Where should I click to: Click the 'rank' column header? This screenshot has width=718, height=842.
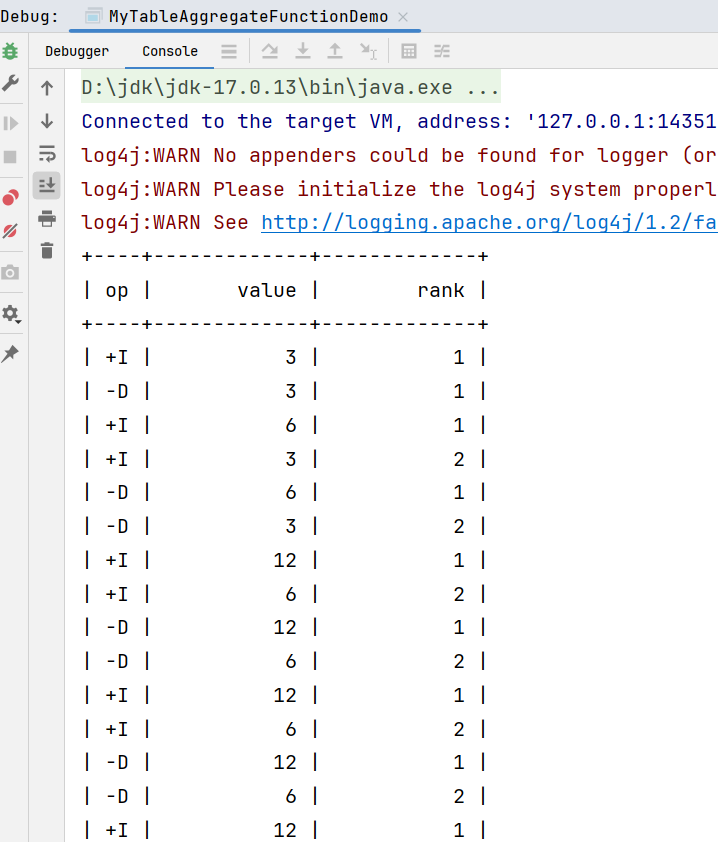tap(441, 291)
